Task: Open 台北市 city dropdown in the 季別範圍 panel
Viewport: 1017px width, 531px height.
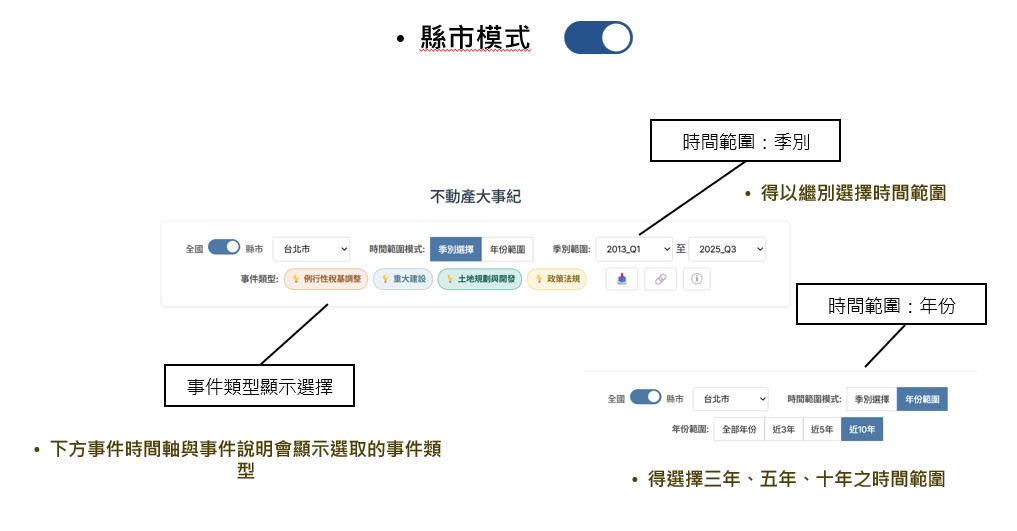Action: 311,248
